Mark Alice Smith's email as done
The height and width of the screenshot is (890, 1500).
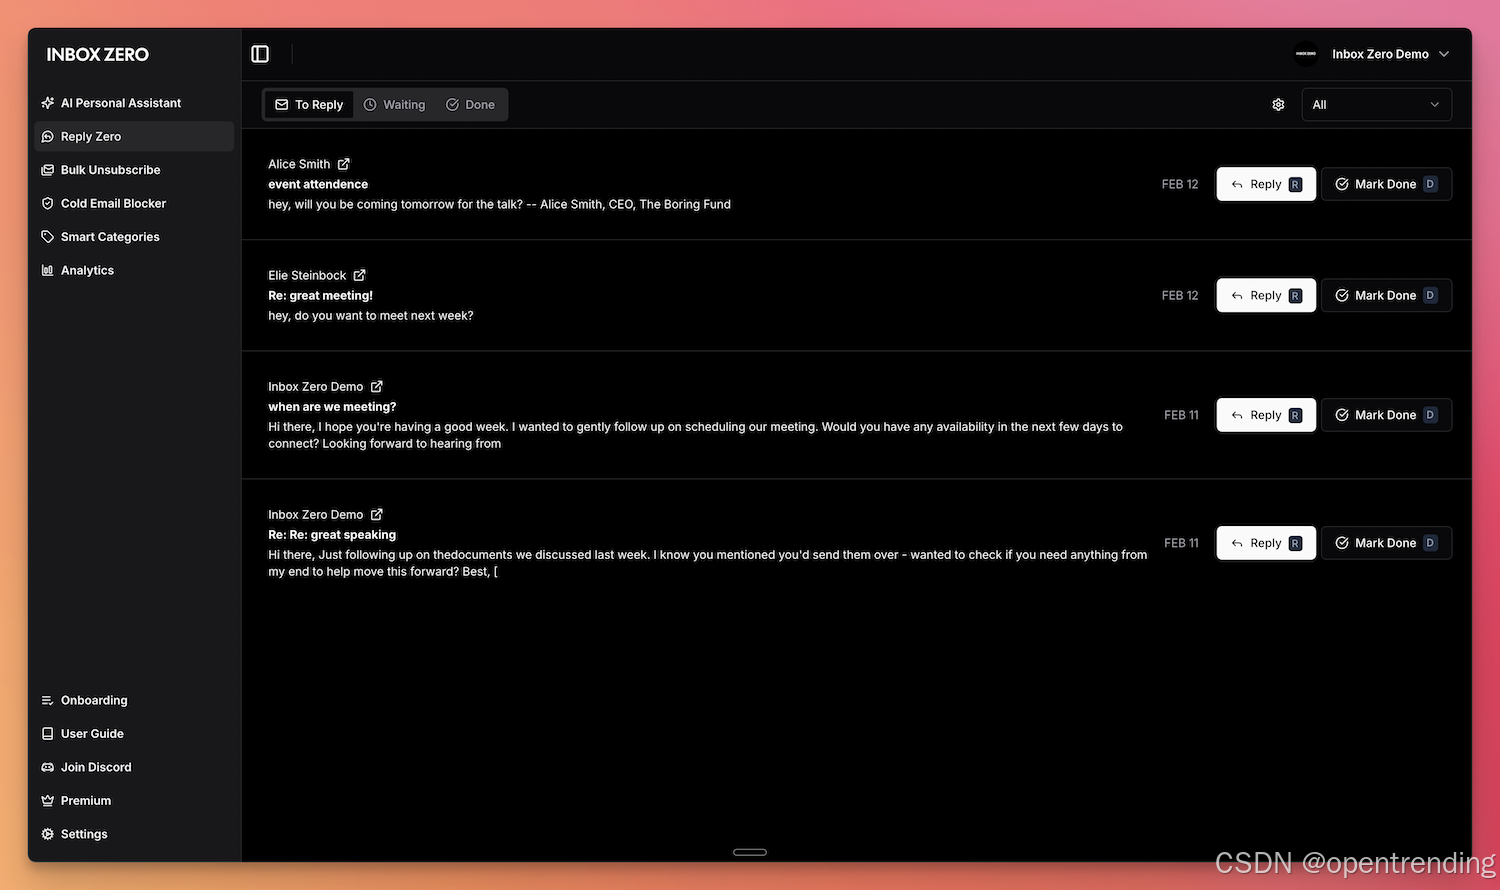(1386, 184)
